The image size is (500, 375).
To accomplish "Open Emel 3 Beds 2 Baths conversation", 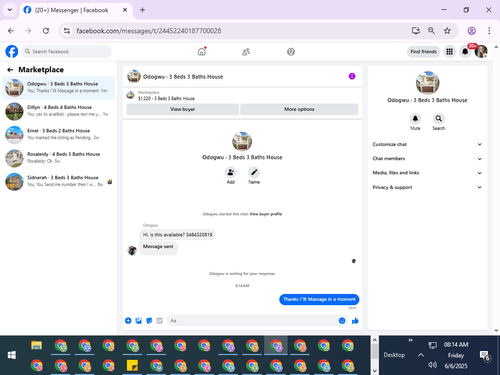I will point(59,134).
